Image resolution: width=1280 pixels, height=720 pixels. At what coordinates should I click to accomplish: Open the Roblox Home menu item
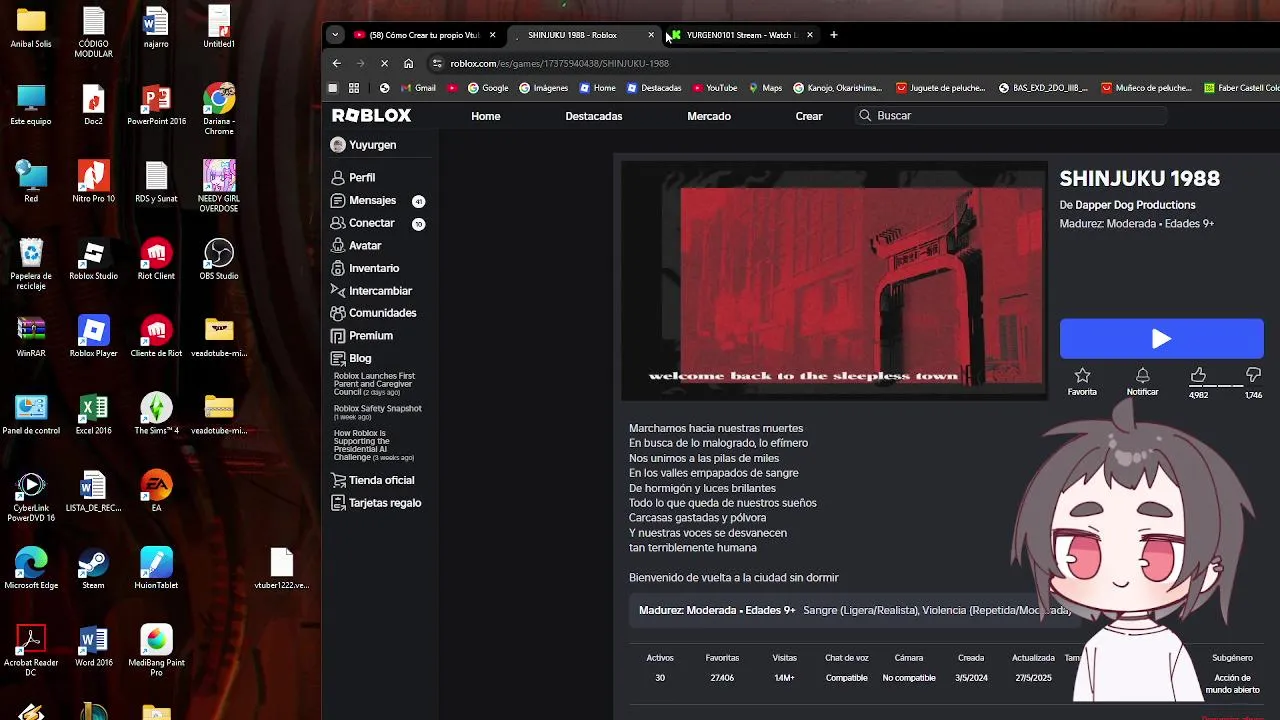pos(485,116)
